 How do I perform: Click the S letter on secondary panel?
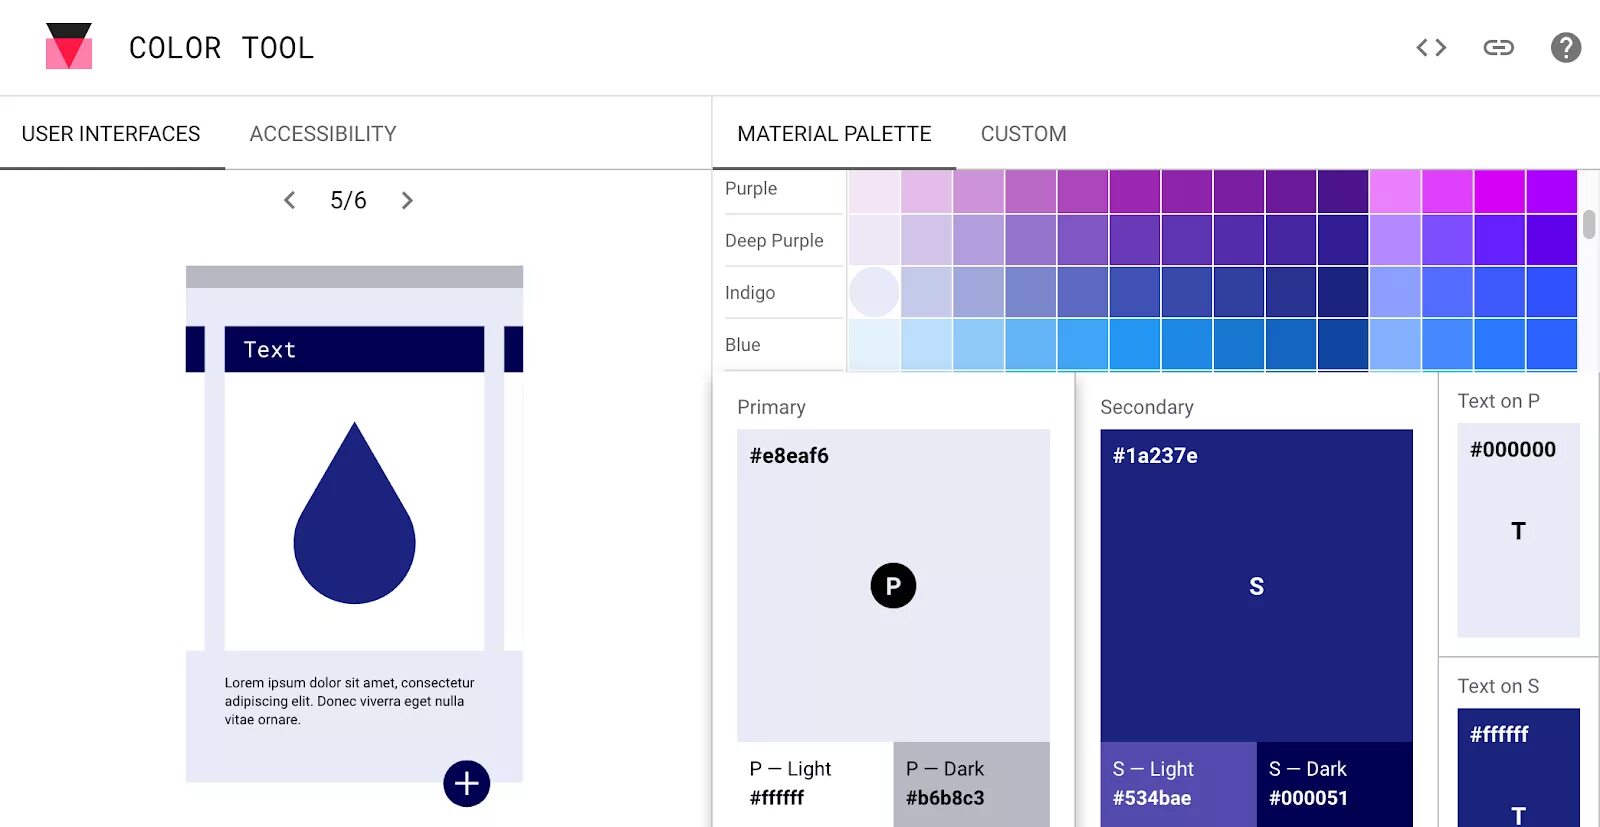(1256, 587)
